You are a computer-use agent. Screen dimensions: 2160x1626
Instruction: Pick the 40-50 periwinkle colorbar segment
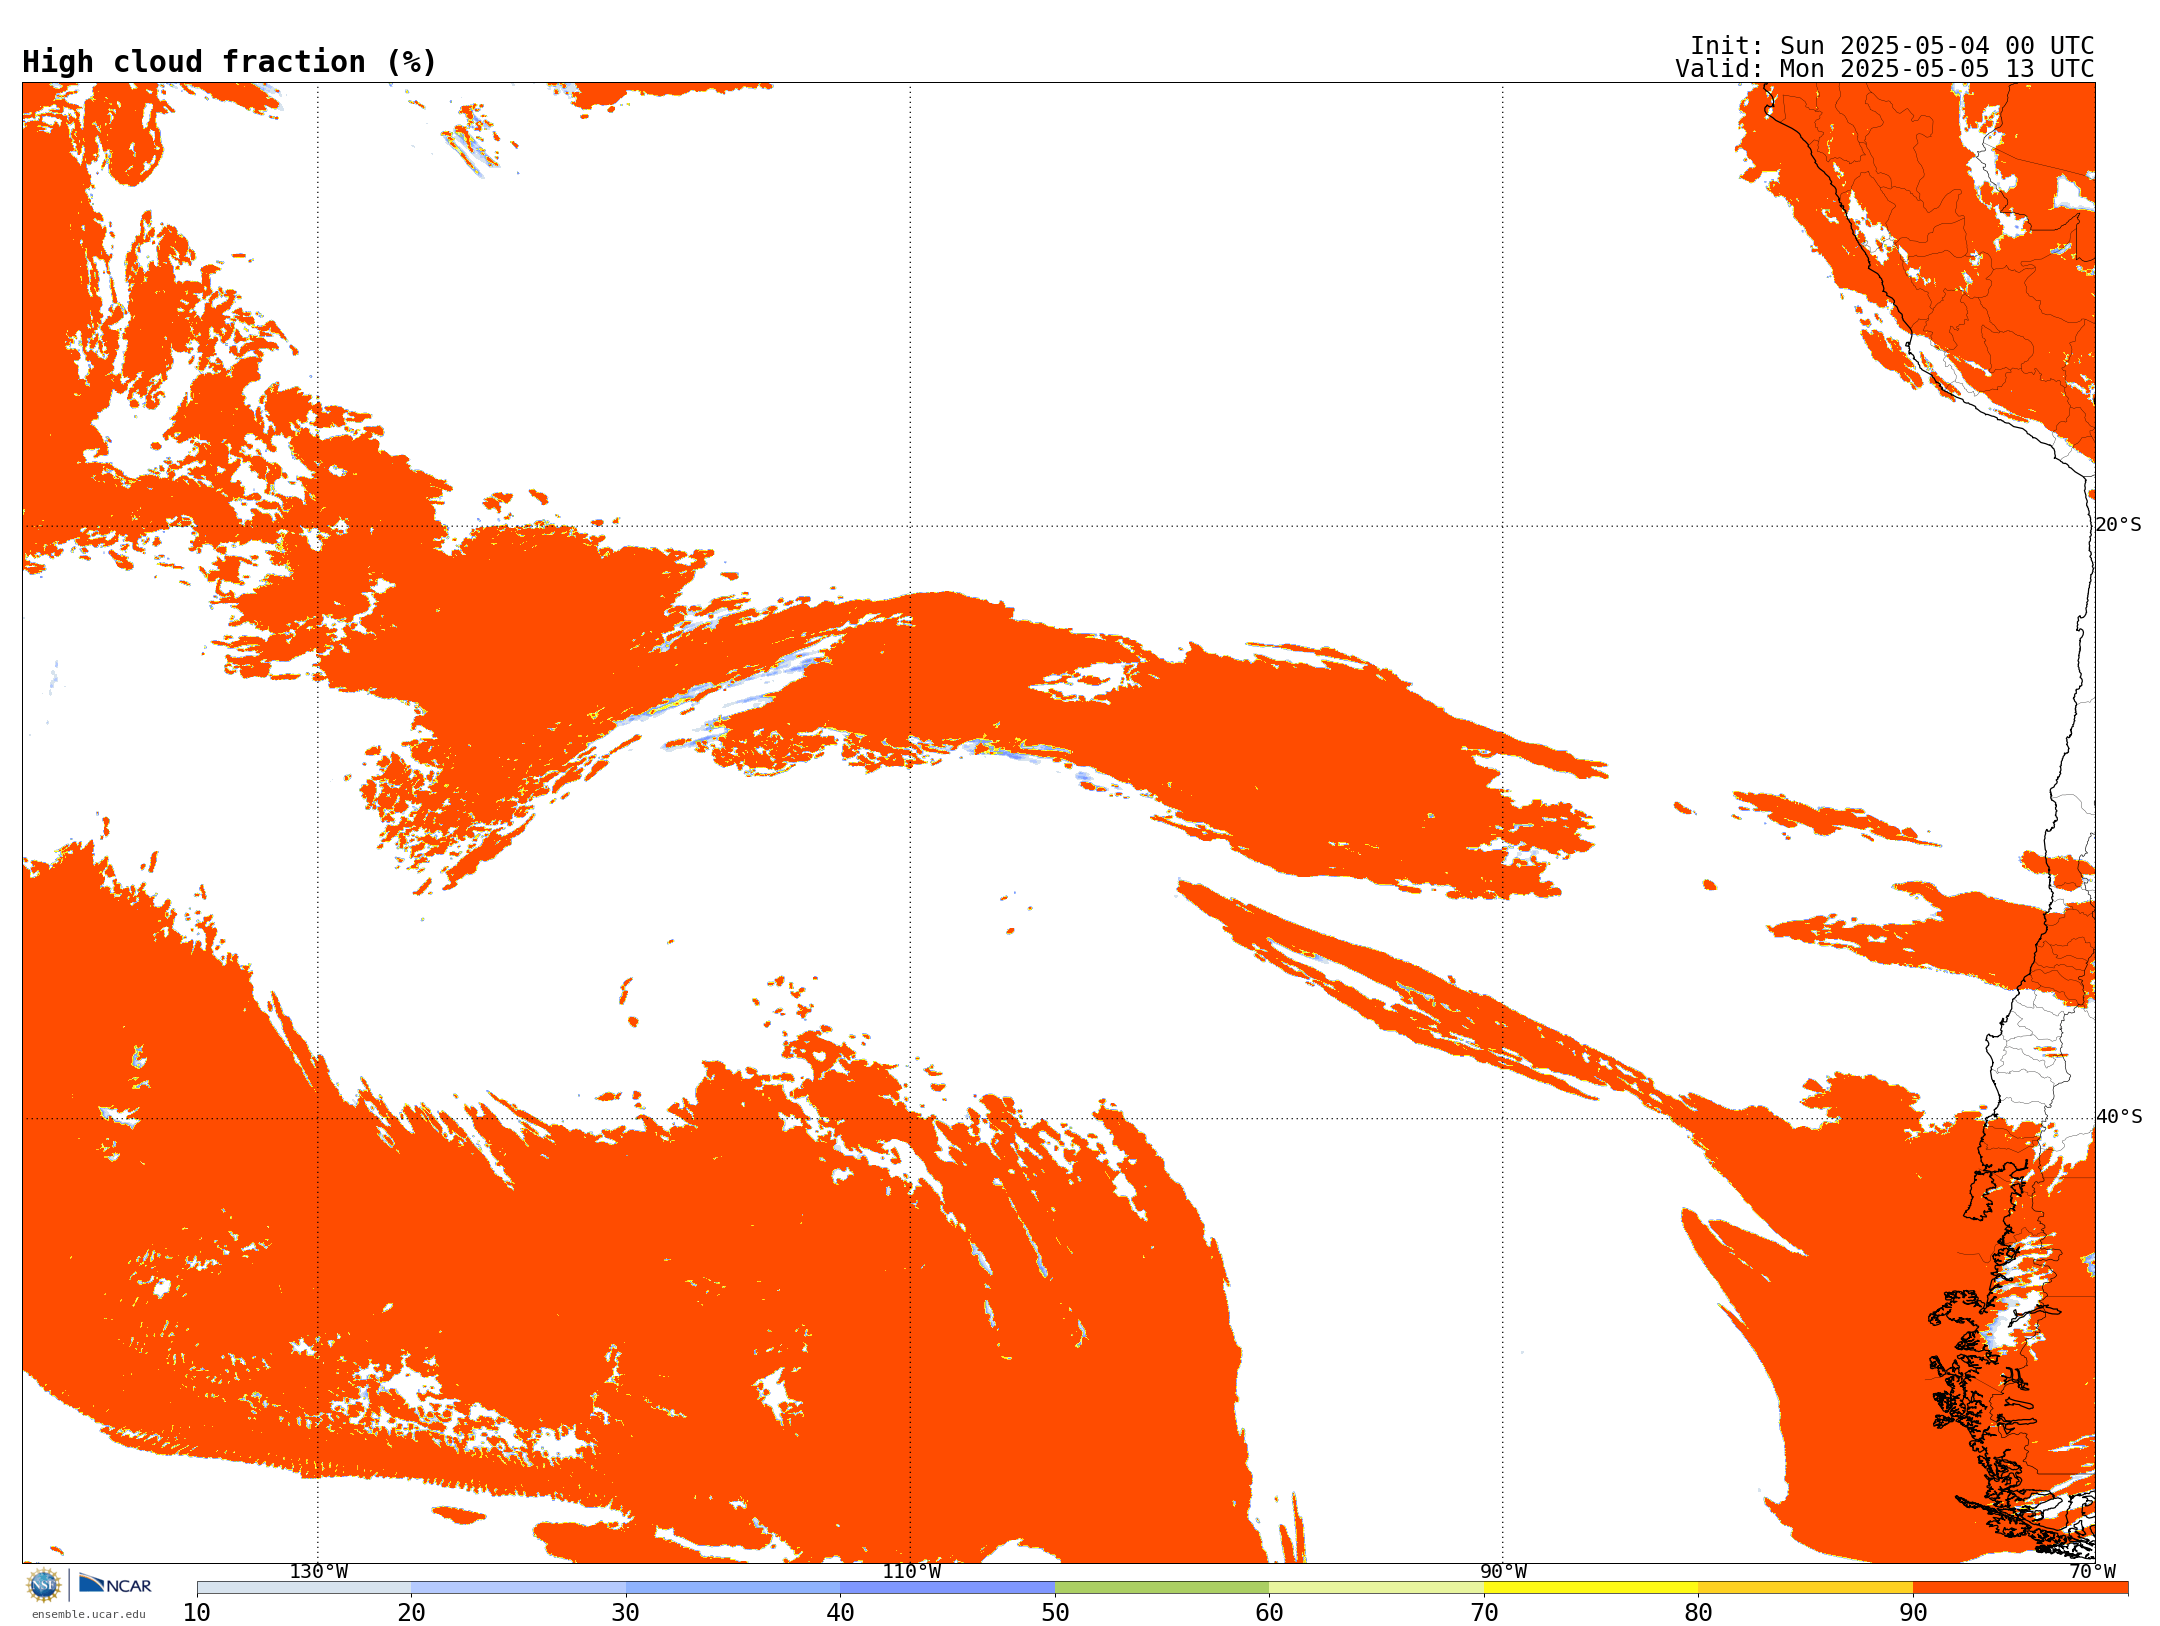pyautogui.click(x=947, y=1588)
